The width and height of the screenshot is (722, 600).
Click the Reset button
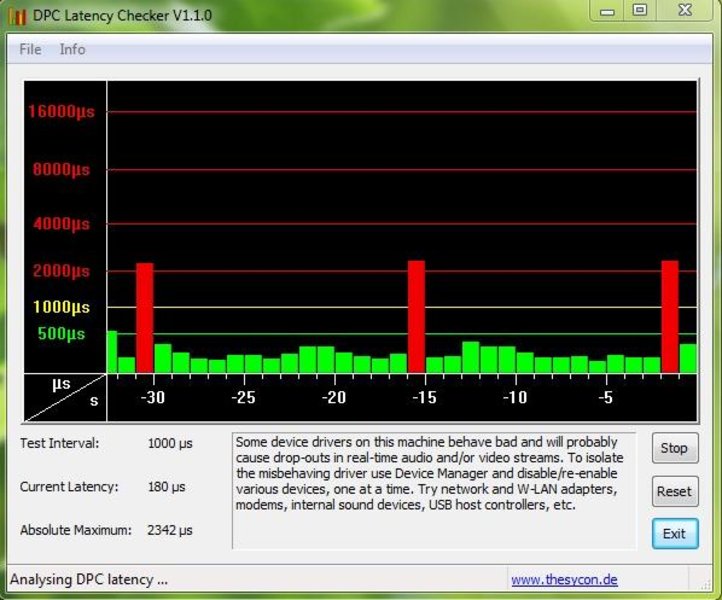675,491
